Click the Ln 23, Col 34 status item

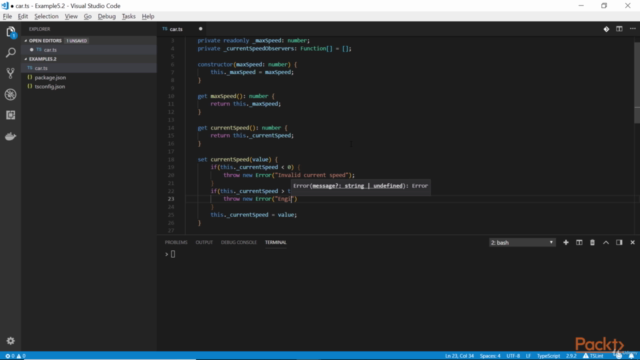(459, 356)
